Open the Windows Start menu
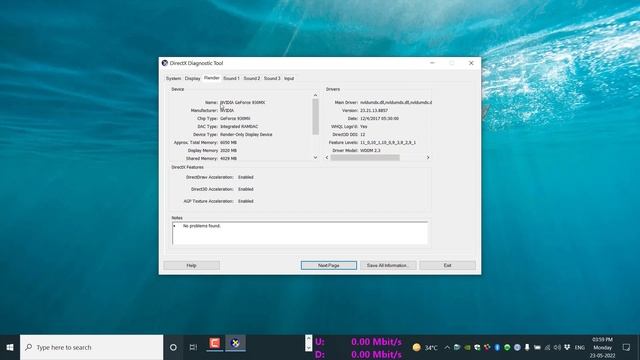This screenshot has width=640, height=360. [10, 347]
